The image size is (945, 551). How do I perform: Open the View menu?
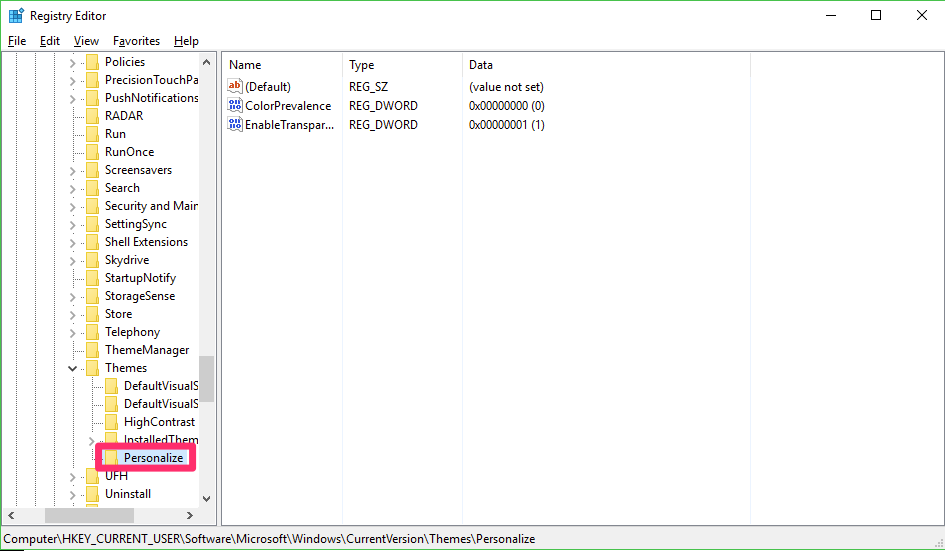(86, 41)
